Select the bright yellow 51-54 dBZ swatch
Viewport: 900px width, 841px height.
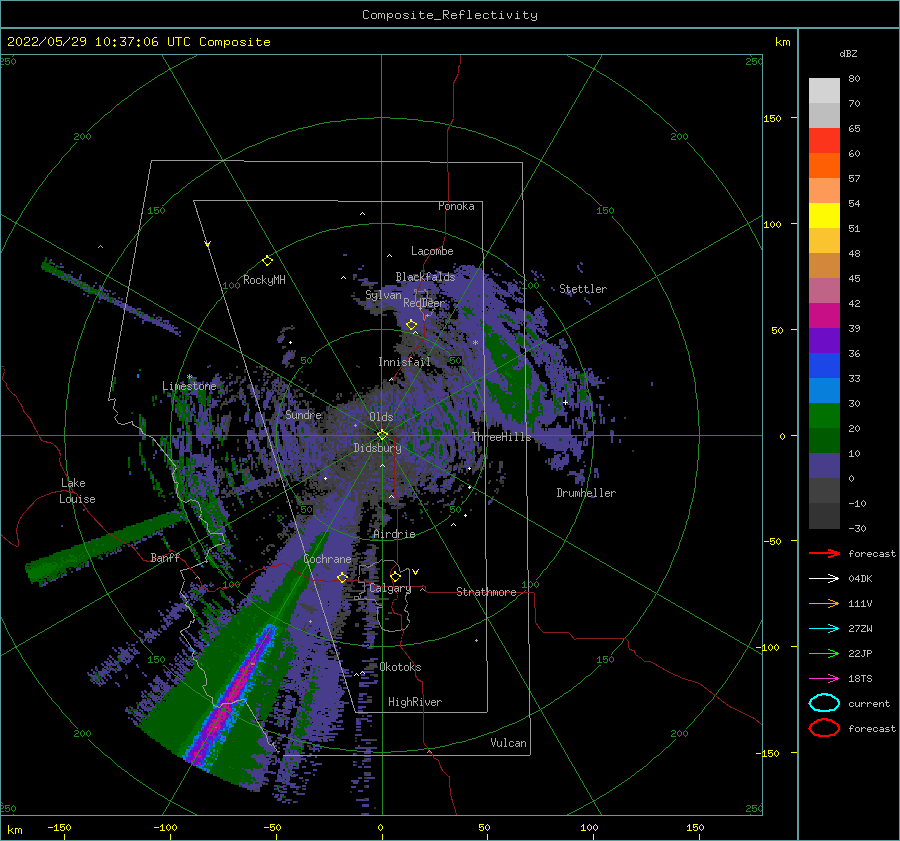click(824, 216)
